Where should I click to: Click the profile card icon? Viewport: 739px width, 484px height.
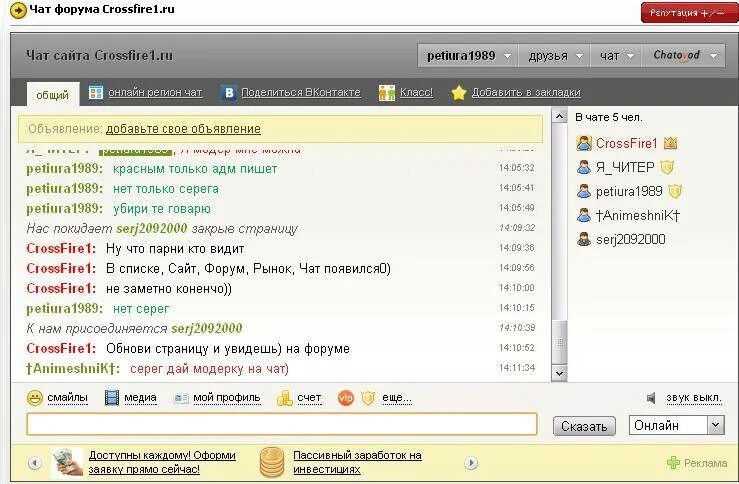pyautogui.click(x=181, y=398)
